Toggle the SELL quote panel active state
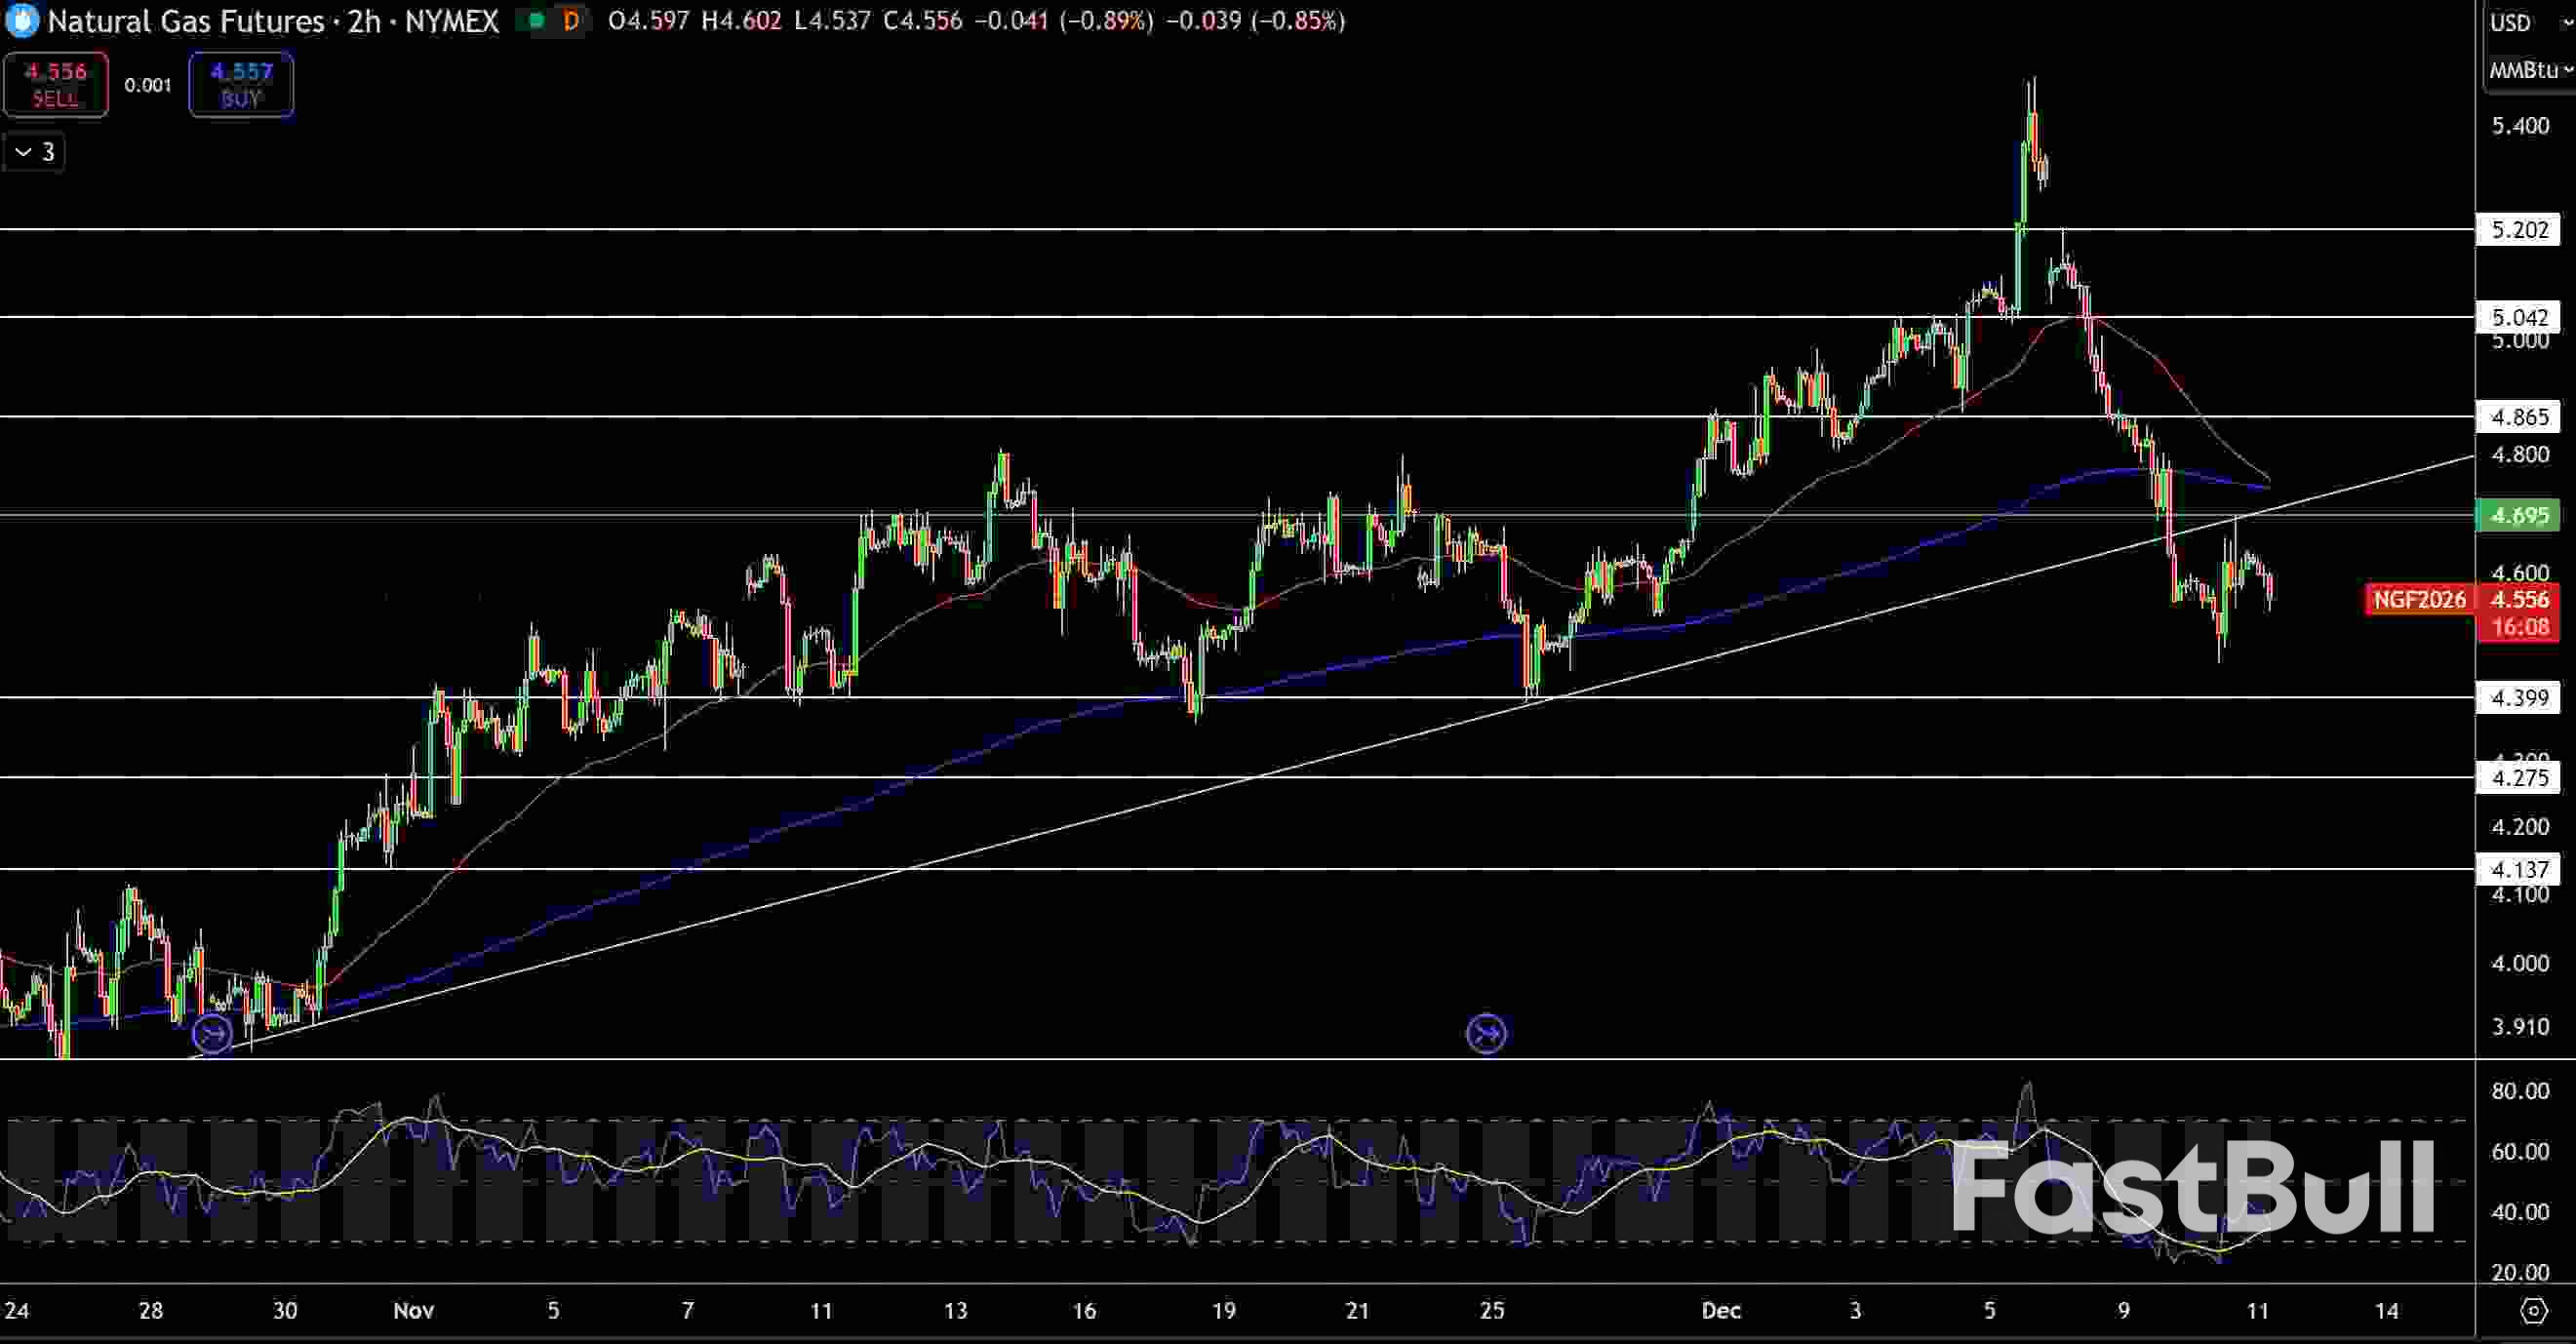Image resolution: width=2576 pixels, height=1344 pixels. [56, 84]
